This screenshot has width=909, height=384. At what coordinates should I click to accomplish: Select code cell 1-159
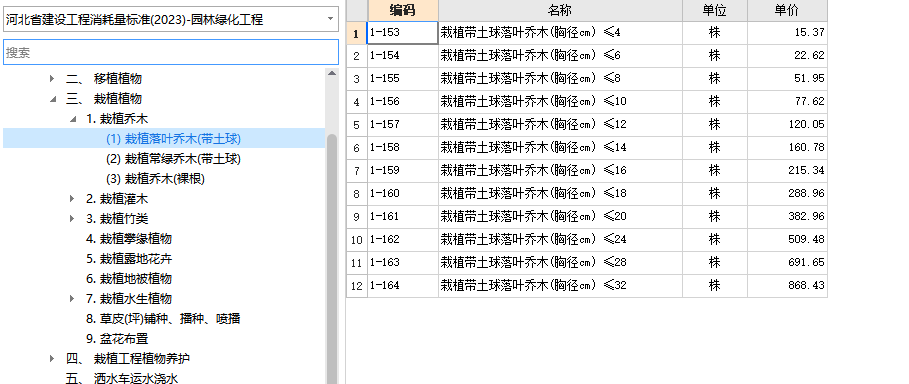403,171
